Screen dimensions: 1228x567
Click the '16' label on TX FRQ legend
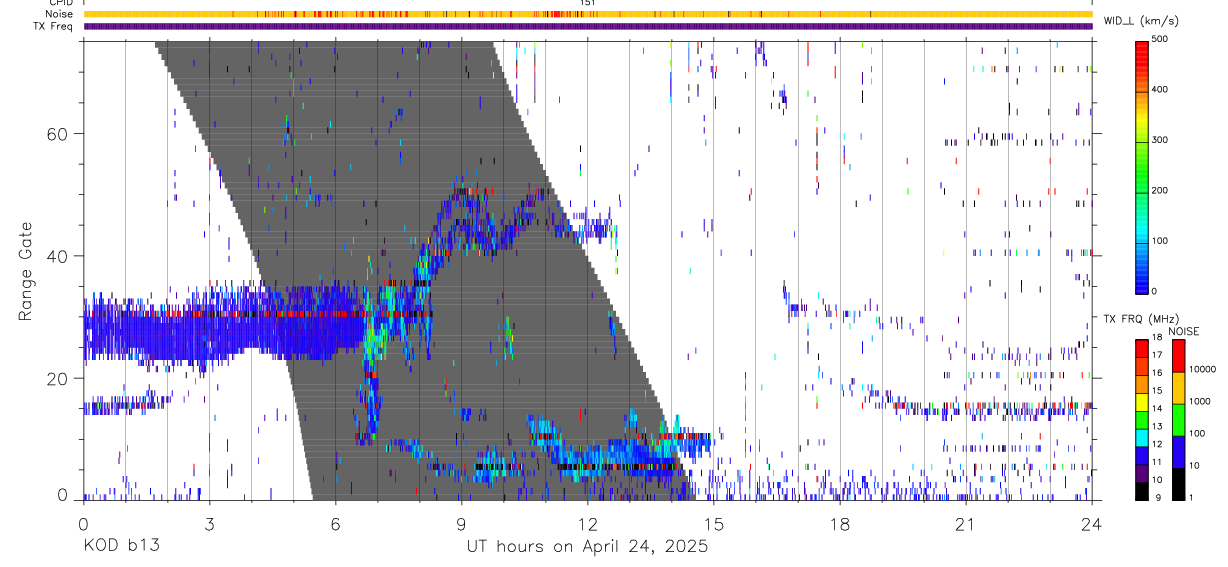1158,373
